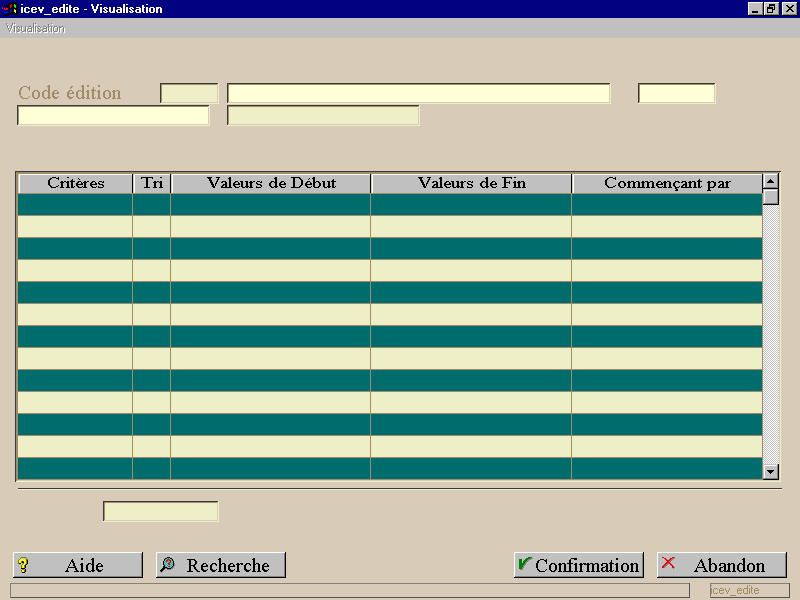Click the input field below the criteria table
Image resolution: width=800 pixels, height=600 pixels.
pos(161,511)
